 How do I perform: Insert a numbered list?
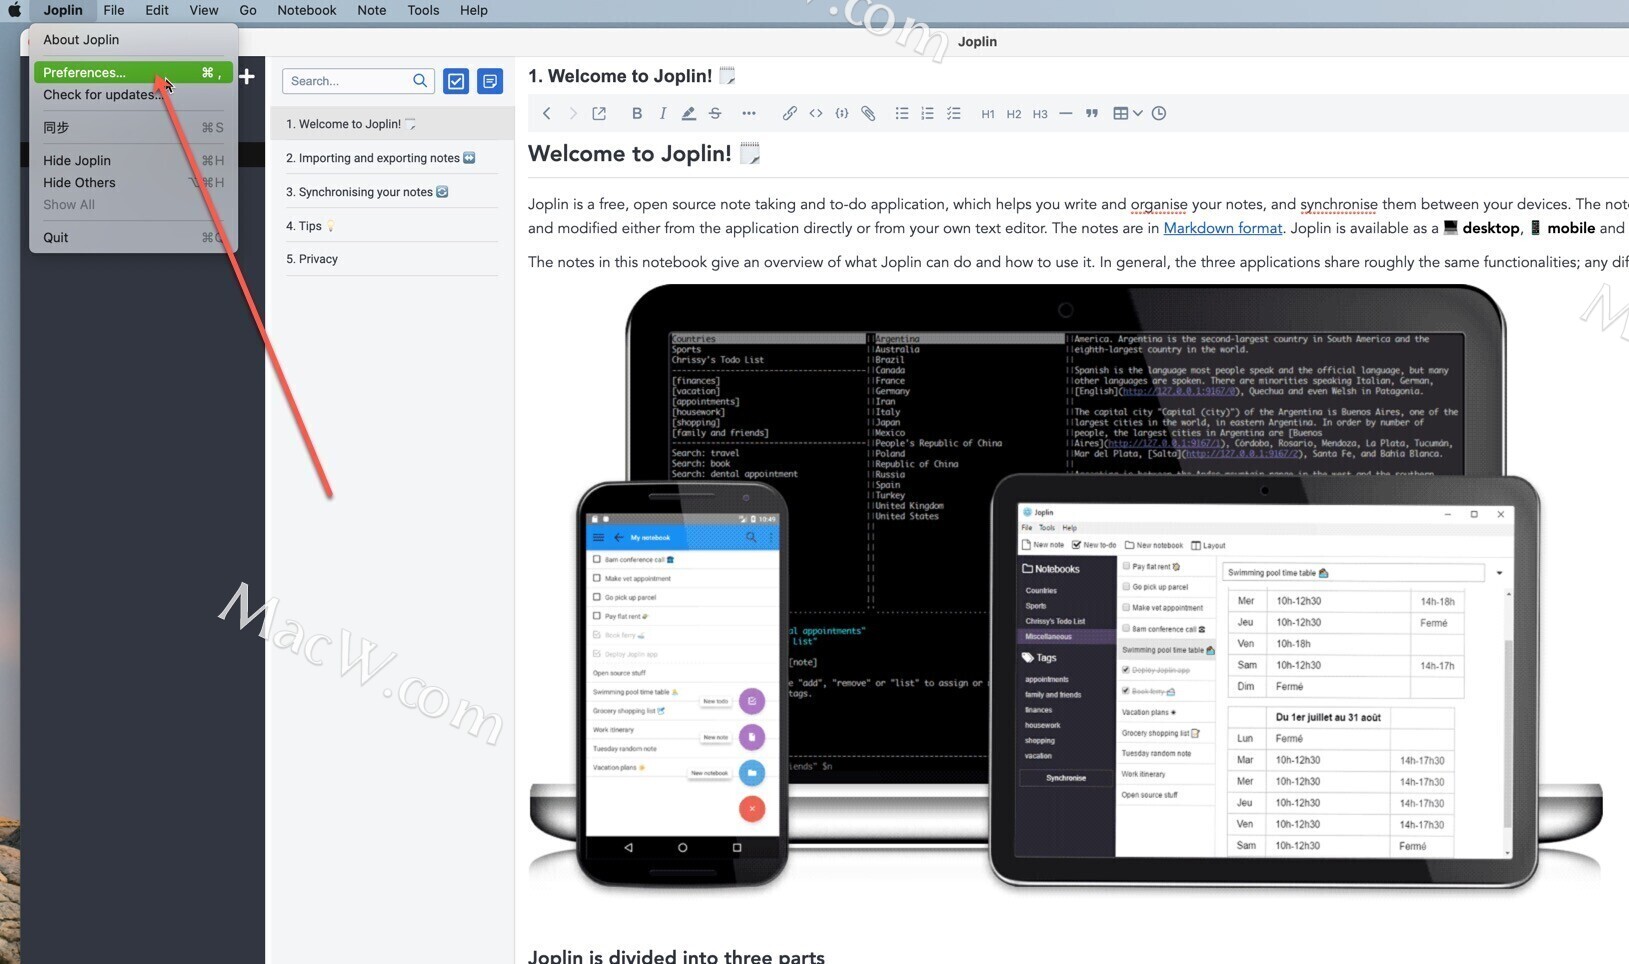pyautogui.click(x=928, y=114)
